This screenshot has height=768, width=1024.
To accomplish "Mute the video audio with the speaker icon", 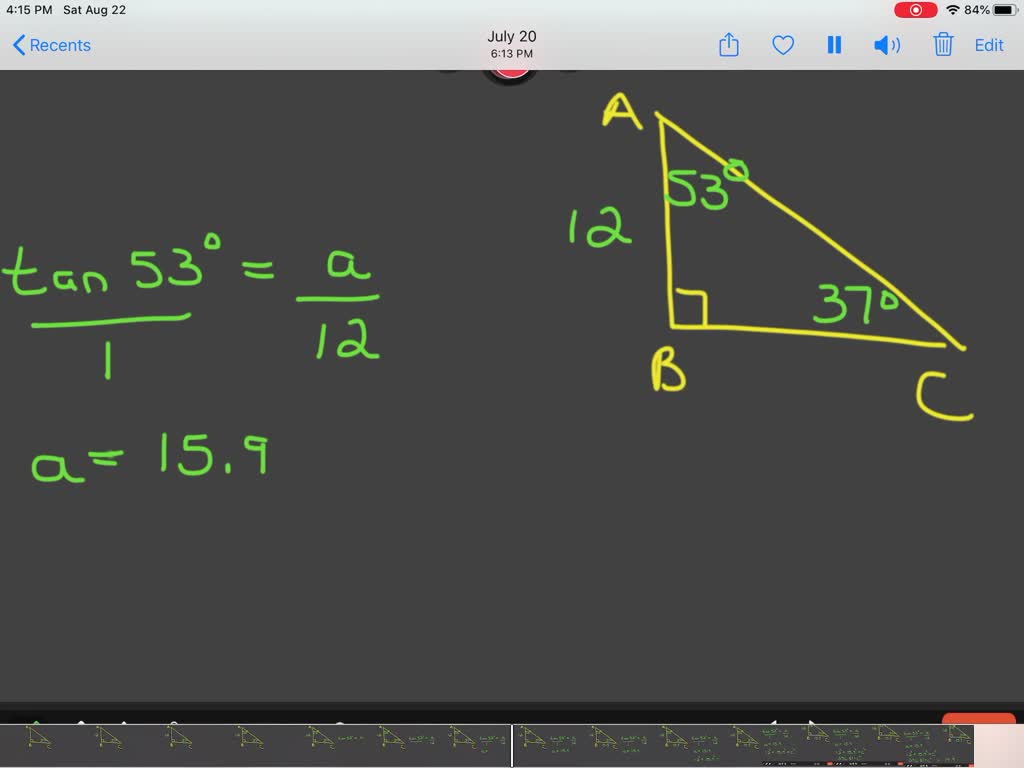I will point(887,45).
